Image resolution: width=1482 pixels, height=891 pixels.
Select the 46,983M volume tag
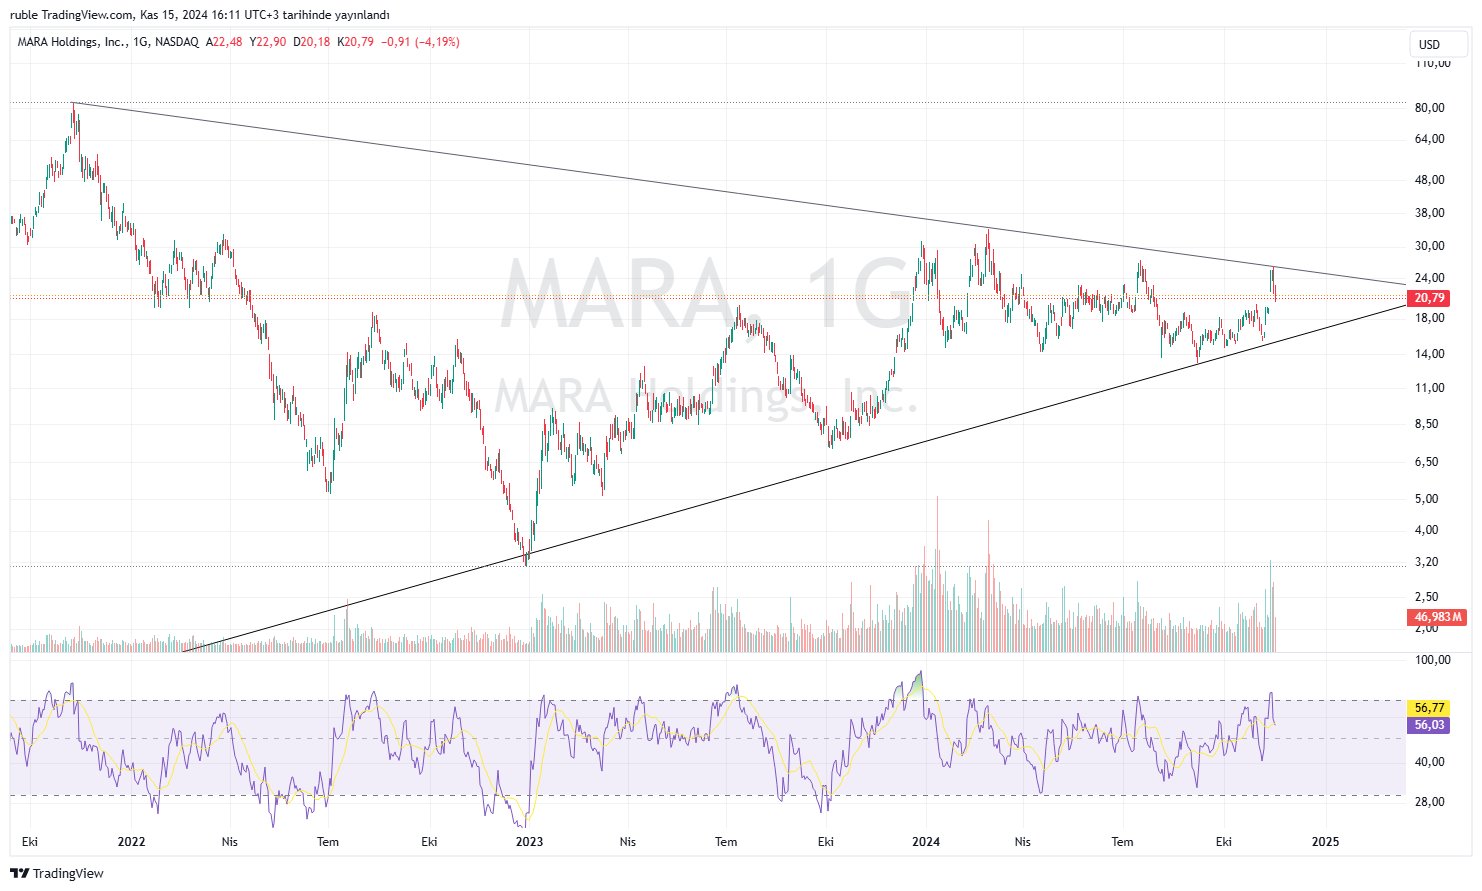click(1438, 617)
